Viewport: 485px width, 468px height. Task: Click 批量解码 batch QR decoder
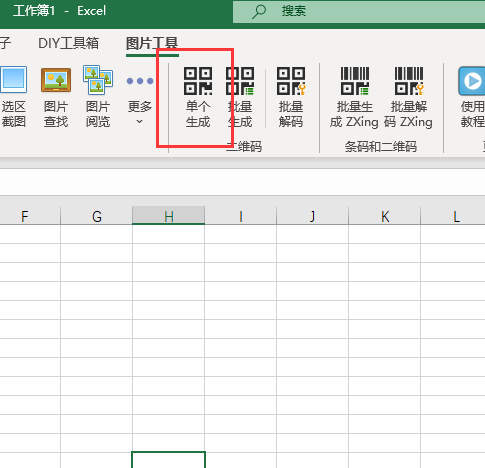(291, 97)
